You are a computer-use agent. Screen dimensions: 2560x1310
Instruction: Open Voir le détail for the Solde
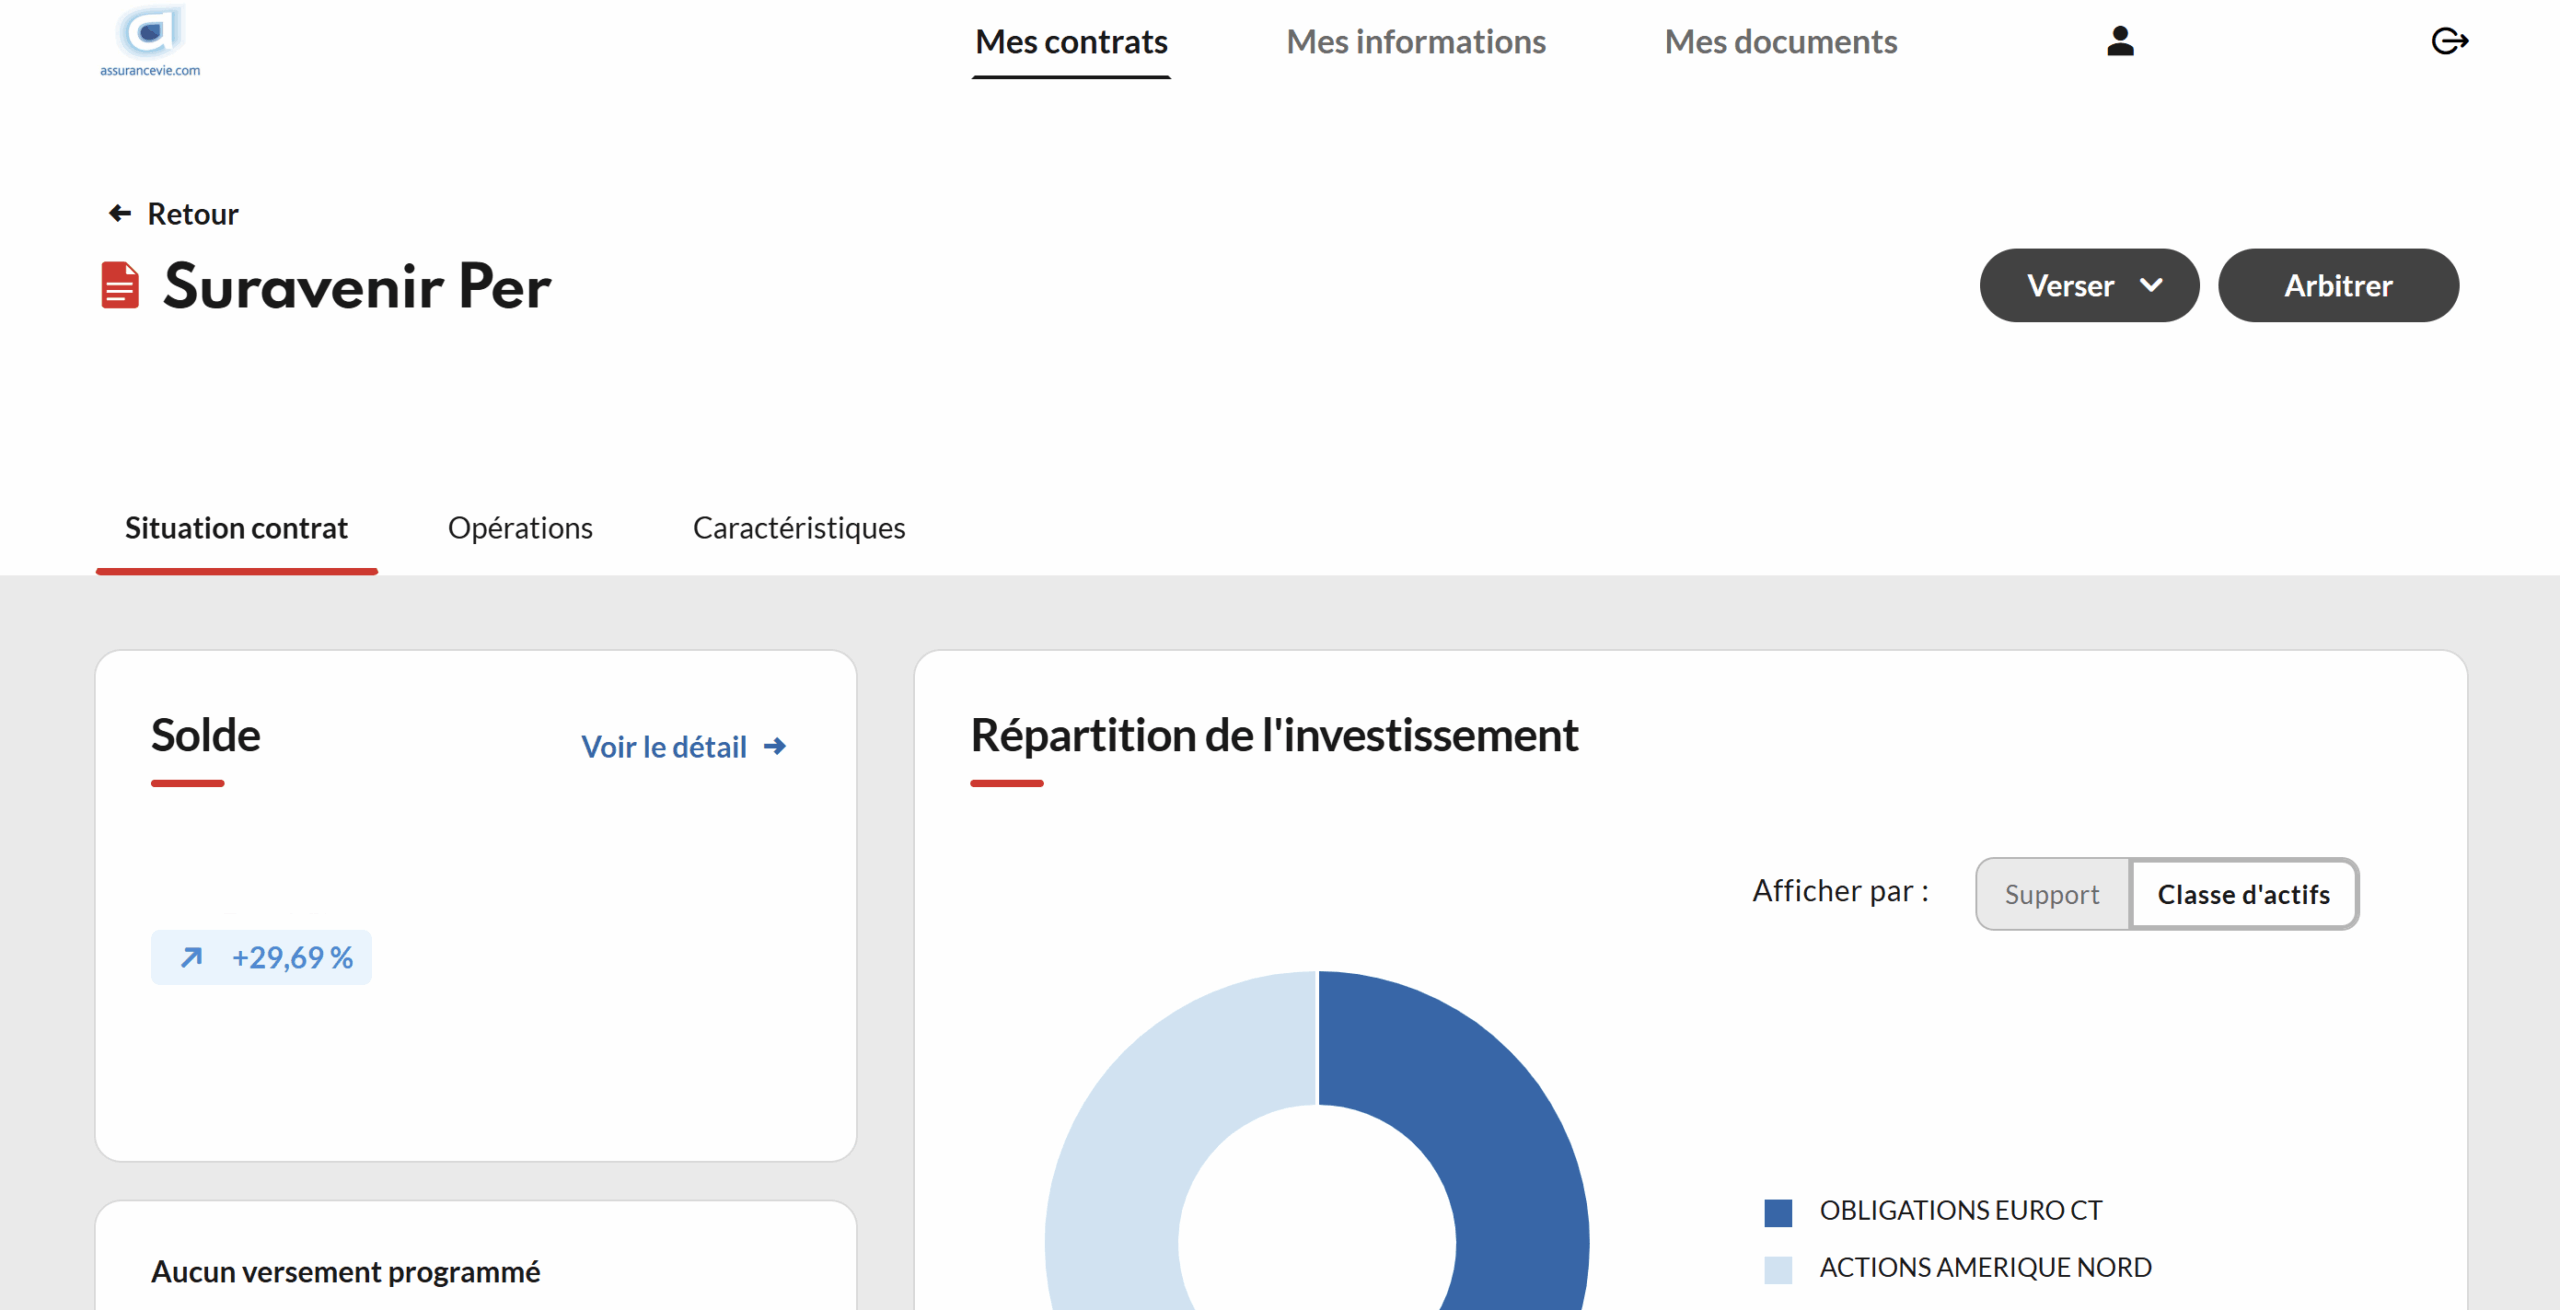click(x=664, y=745)
